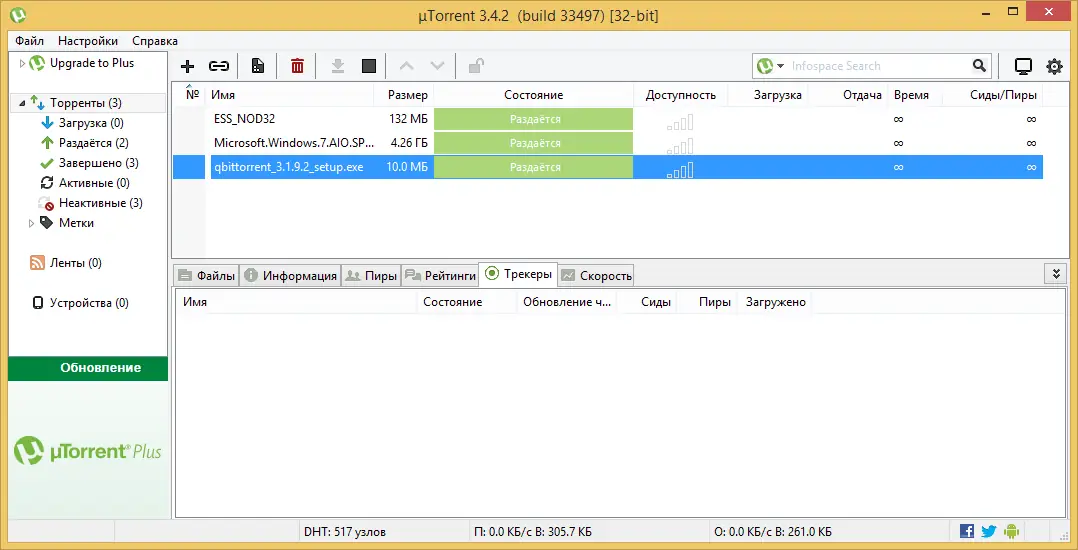The height and width of the screenshot is (550, 1078).
Task: Click upload speed status О: 0.0 КБ/с
Action: coord(773,532)
